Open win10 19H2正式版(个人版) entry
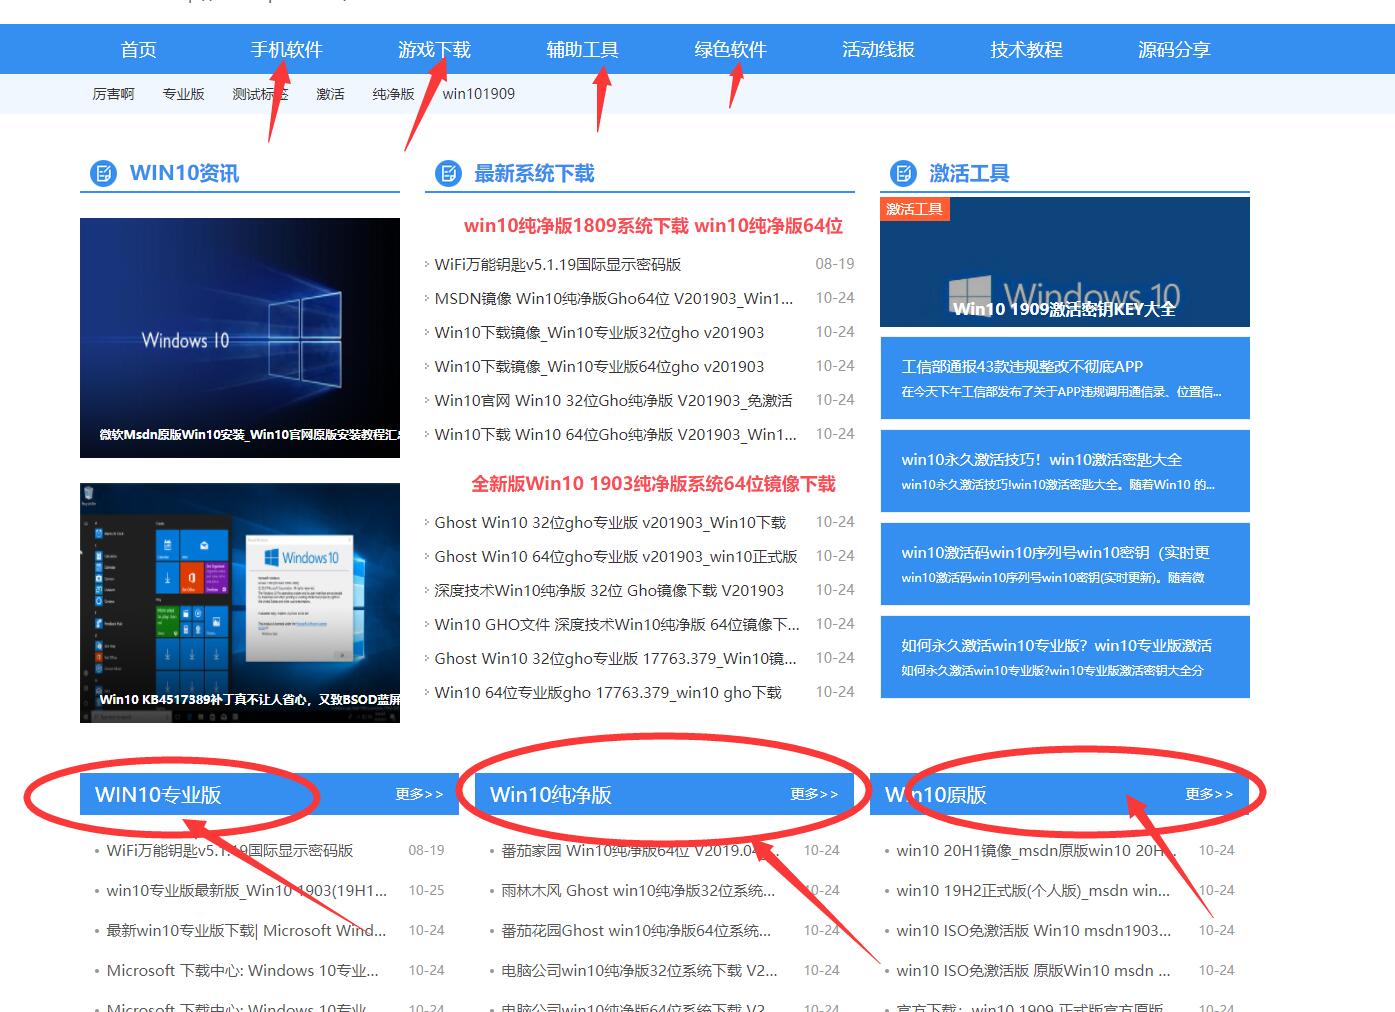Image resolution: width=1395 pixels, height=1012 pixels. (1033, 890)
